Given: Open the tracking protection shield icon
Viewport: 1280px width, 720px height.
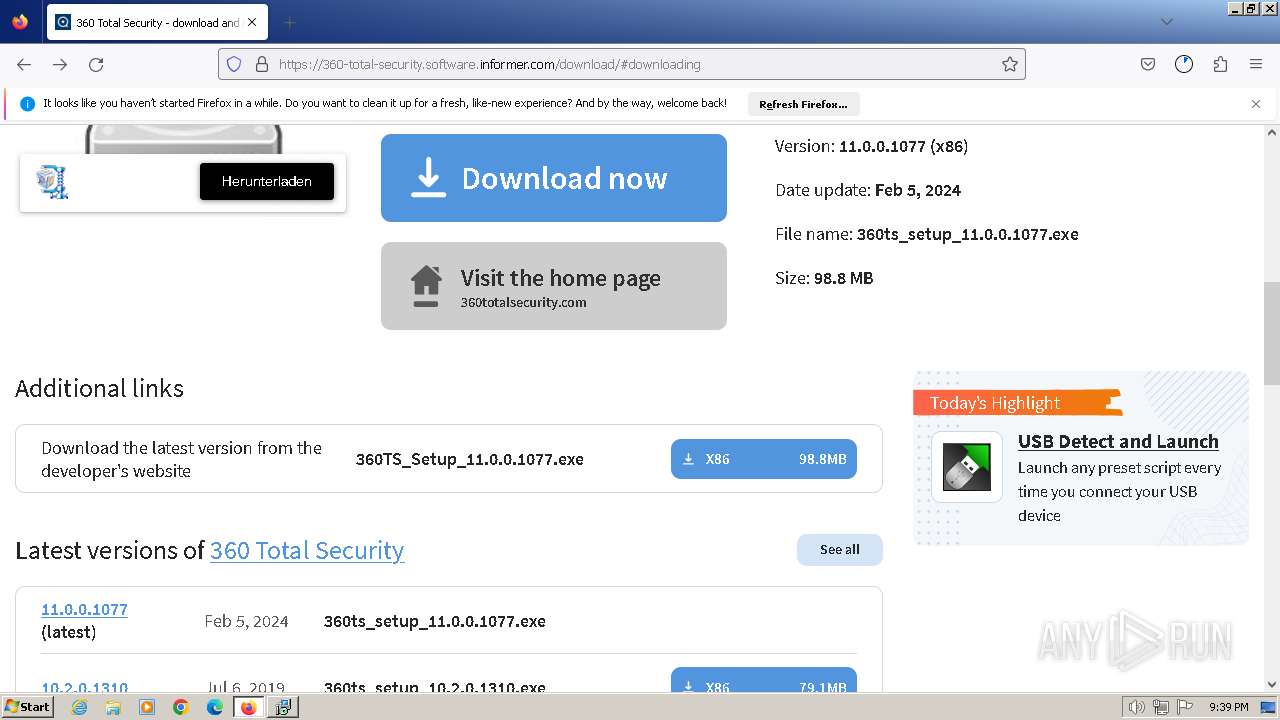Looking at the screenshot, I should tap(234, 64).
